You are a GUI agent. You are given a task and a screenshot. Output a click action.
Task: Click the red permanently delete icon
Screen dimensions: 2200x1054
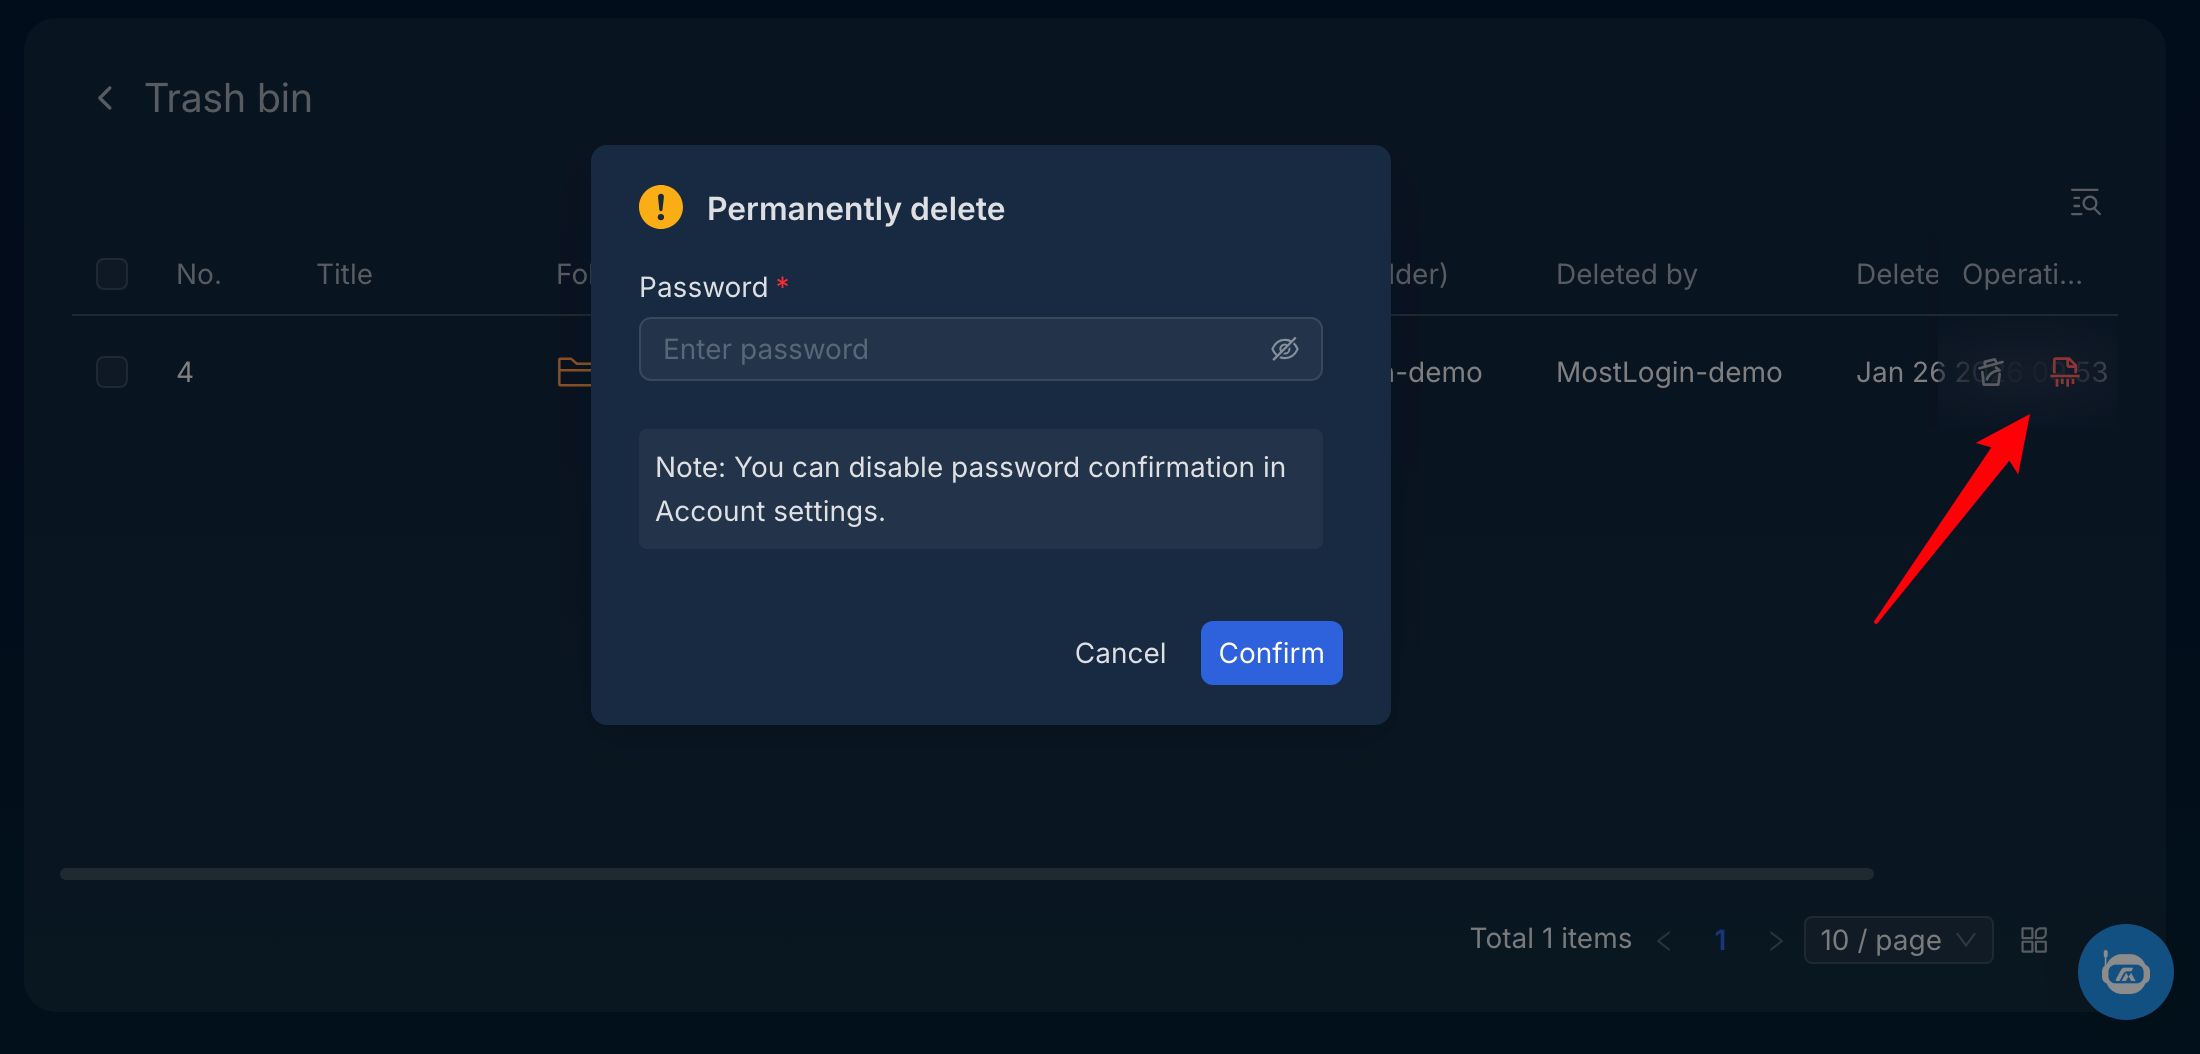point(2064,372)
